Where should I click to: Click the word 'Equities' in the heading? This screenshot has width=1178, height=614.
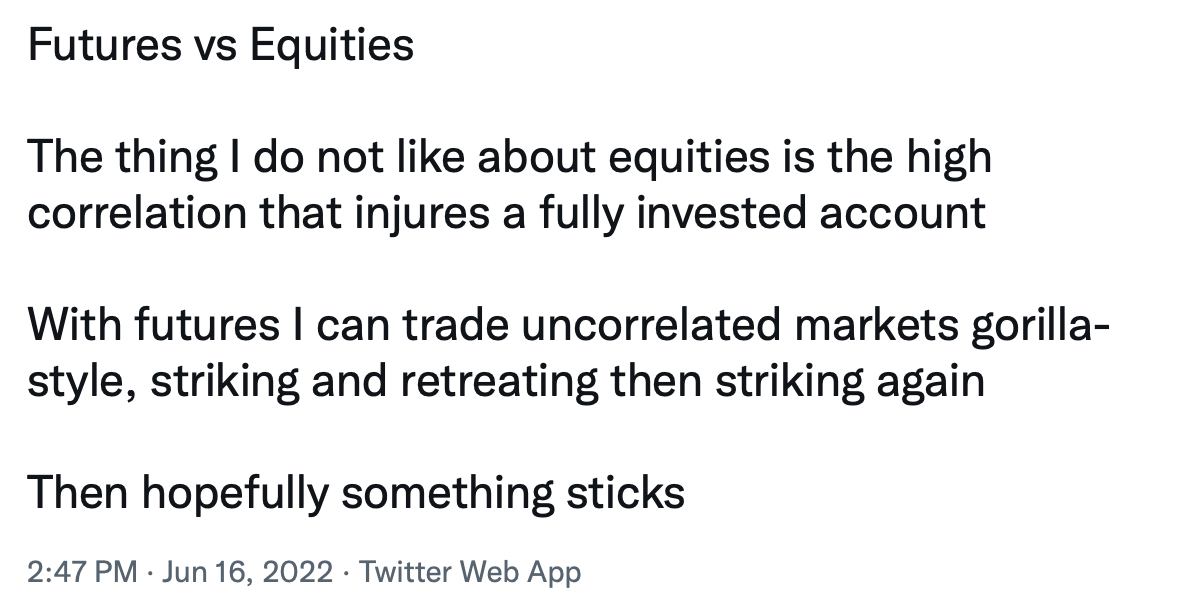coord(331,44)
